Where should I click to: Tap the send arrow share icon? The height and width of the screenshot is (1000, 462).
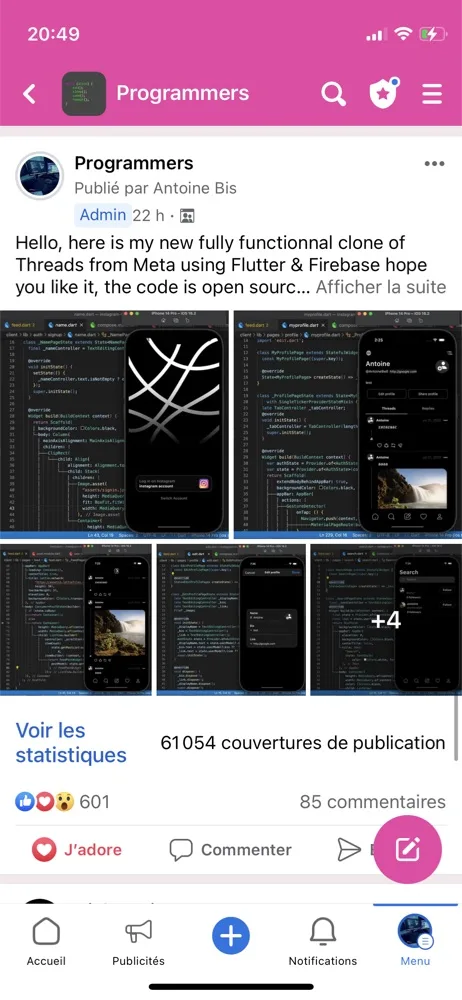(348, 849)
